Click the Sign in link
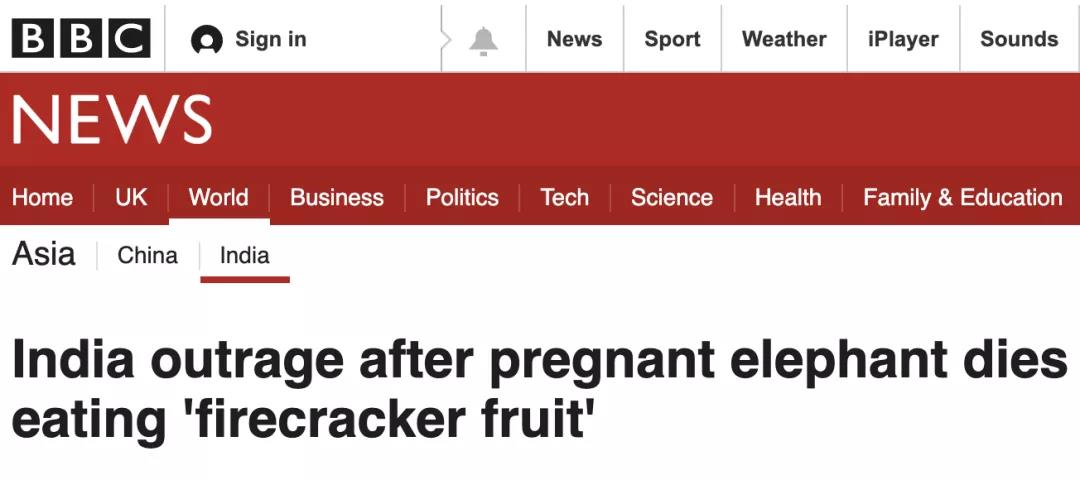 coord(271,39)
